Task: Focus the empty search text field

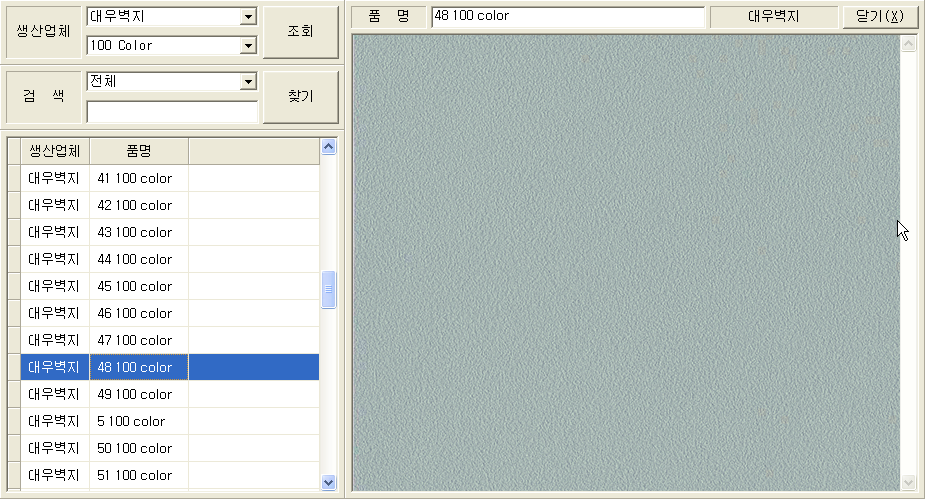Action: coord(172,111)
